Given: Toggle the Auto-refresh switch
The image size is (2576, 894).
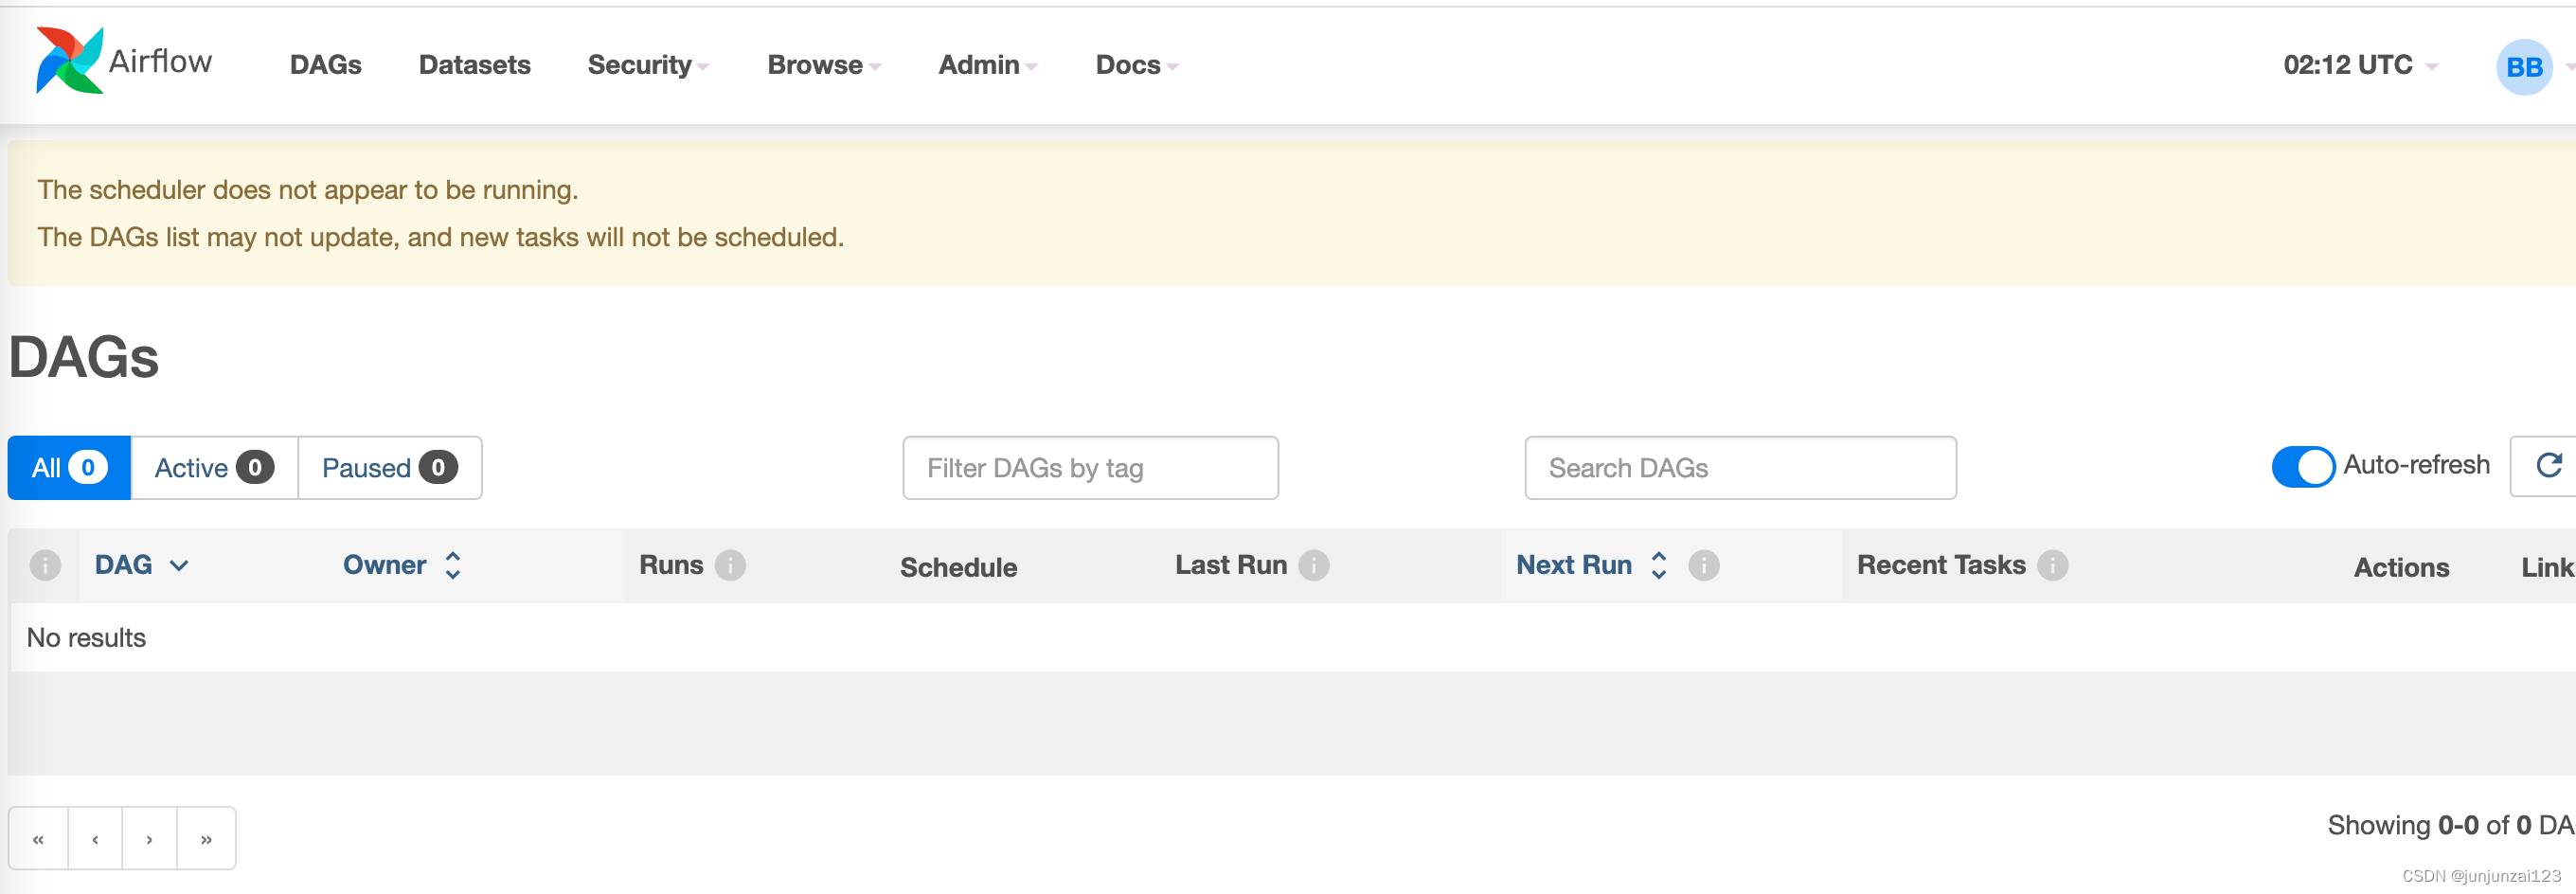Looking at the screenshot, I should coord(2302,467).
